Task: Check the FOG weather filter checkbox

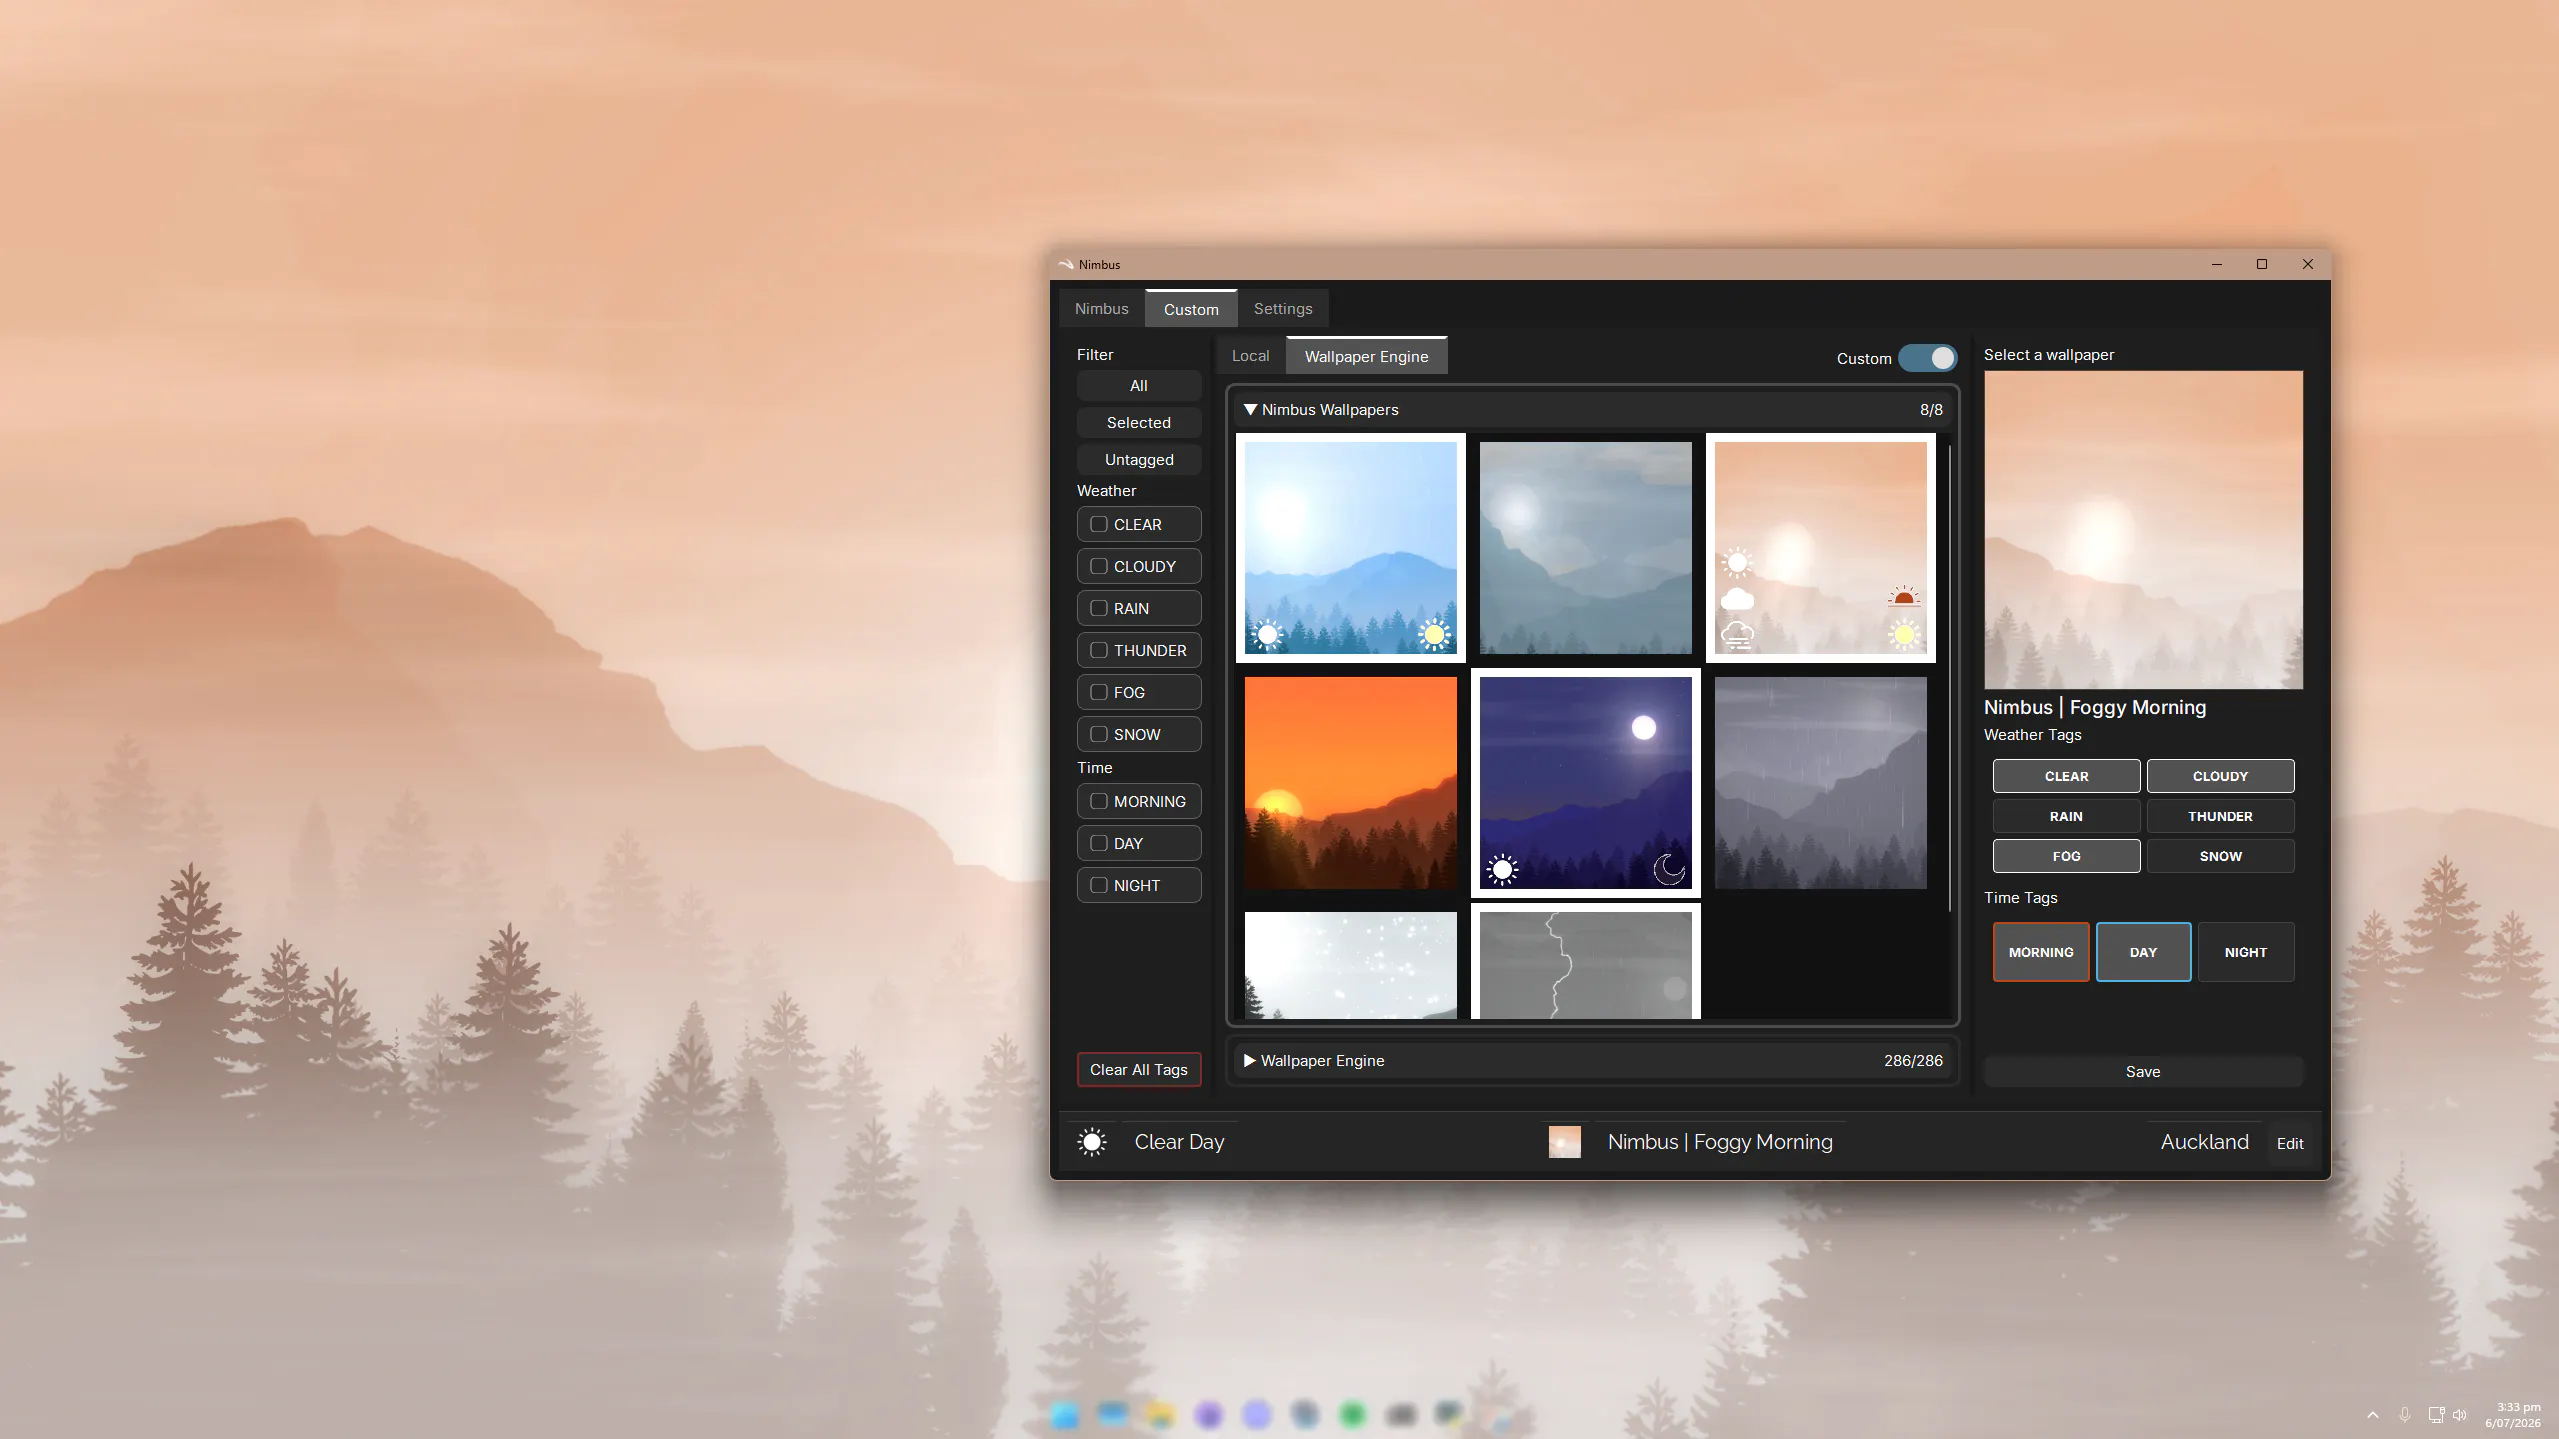Action: point(1099,692)
